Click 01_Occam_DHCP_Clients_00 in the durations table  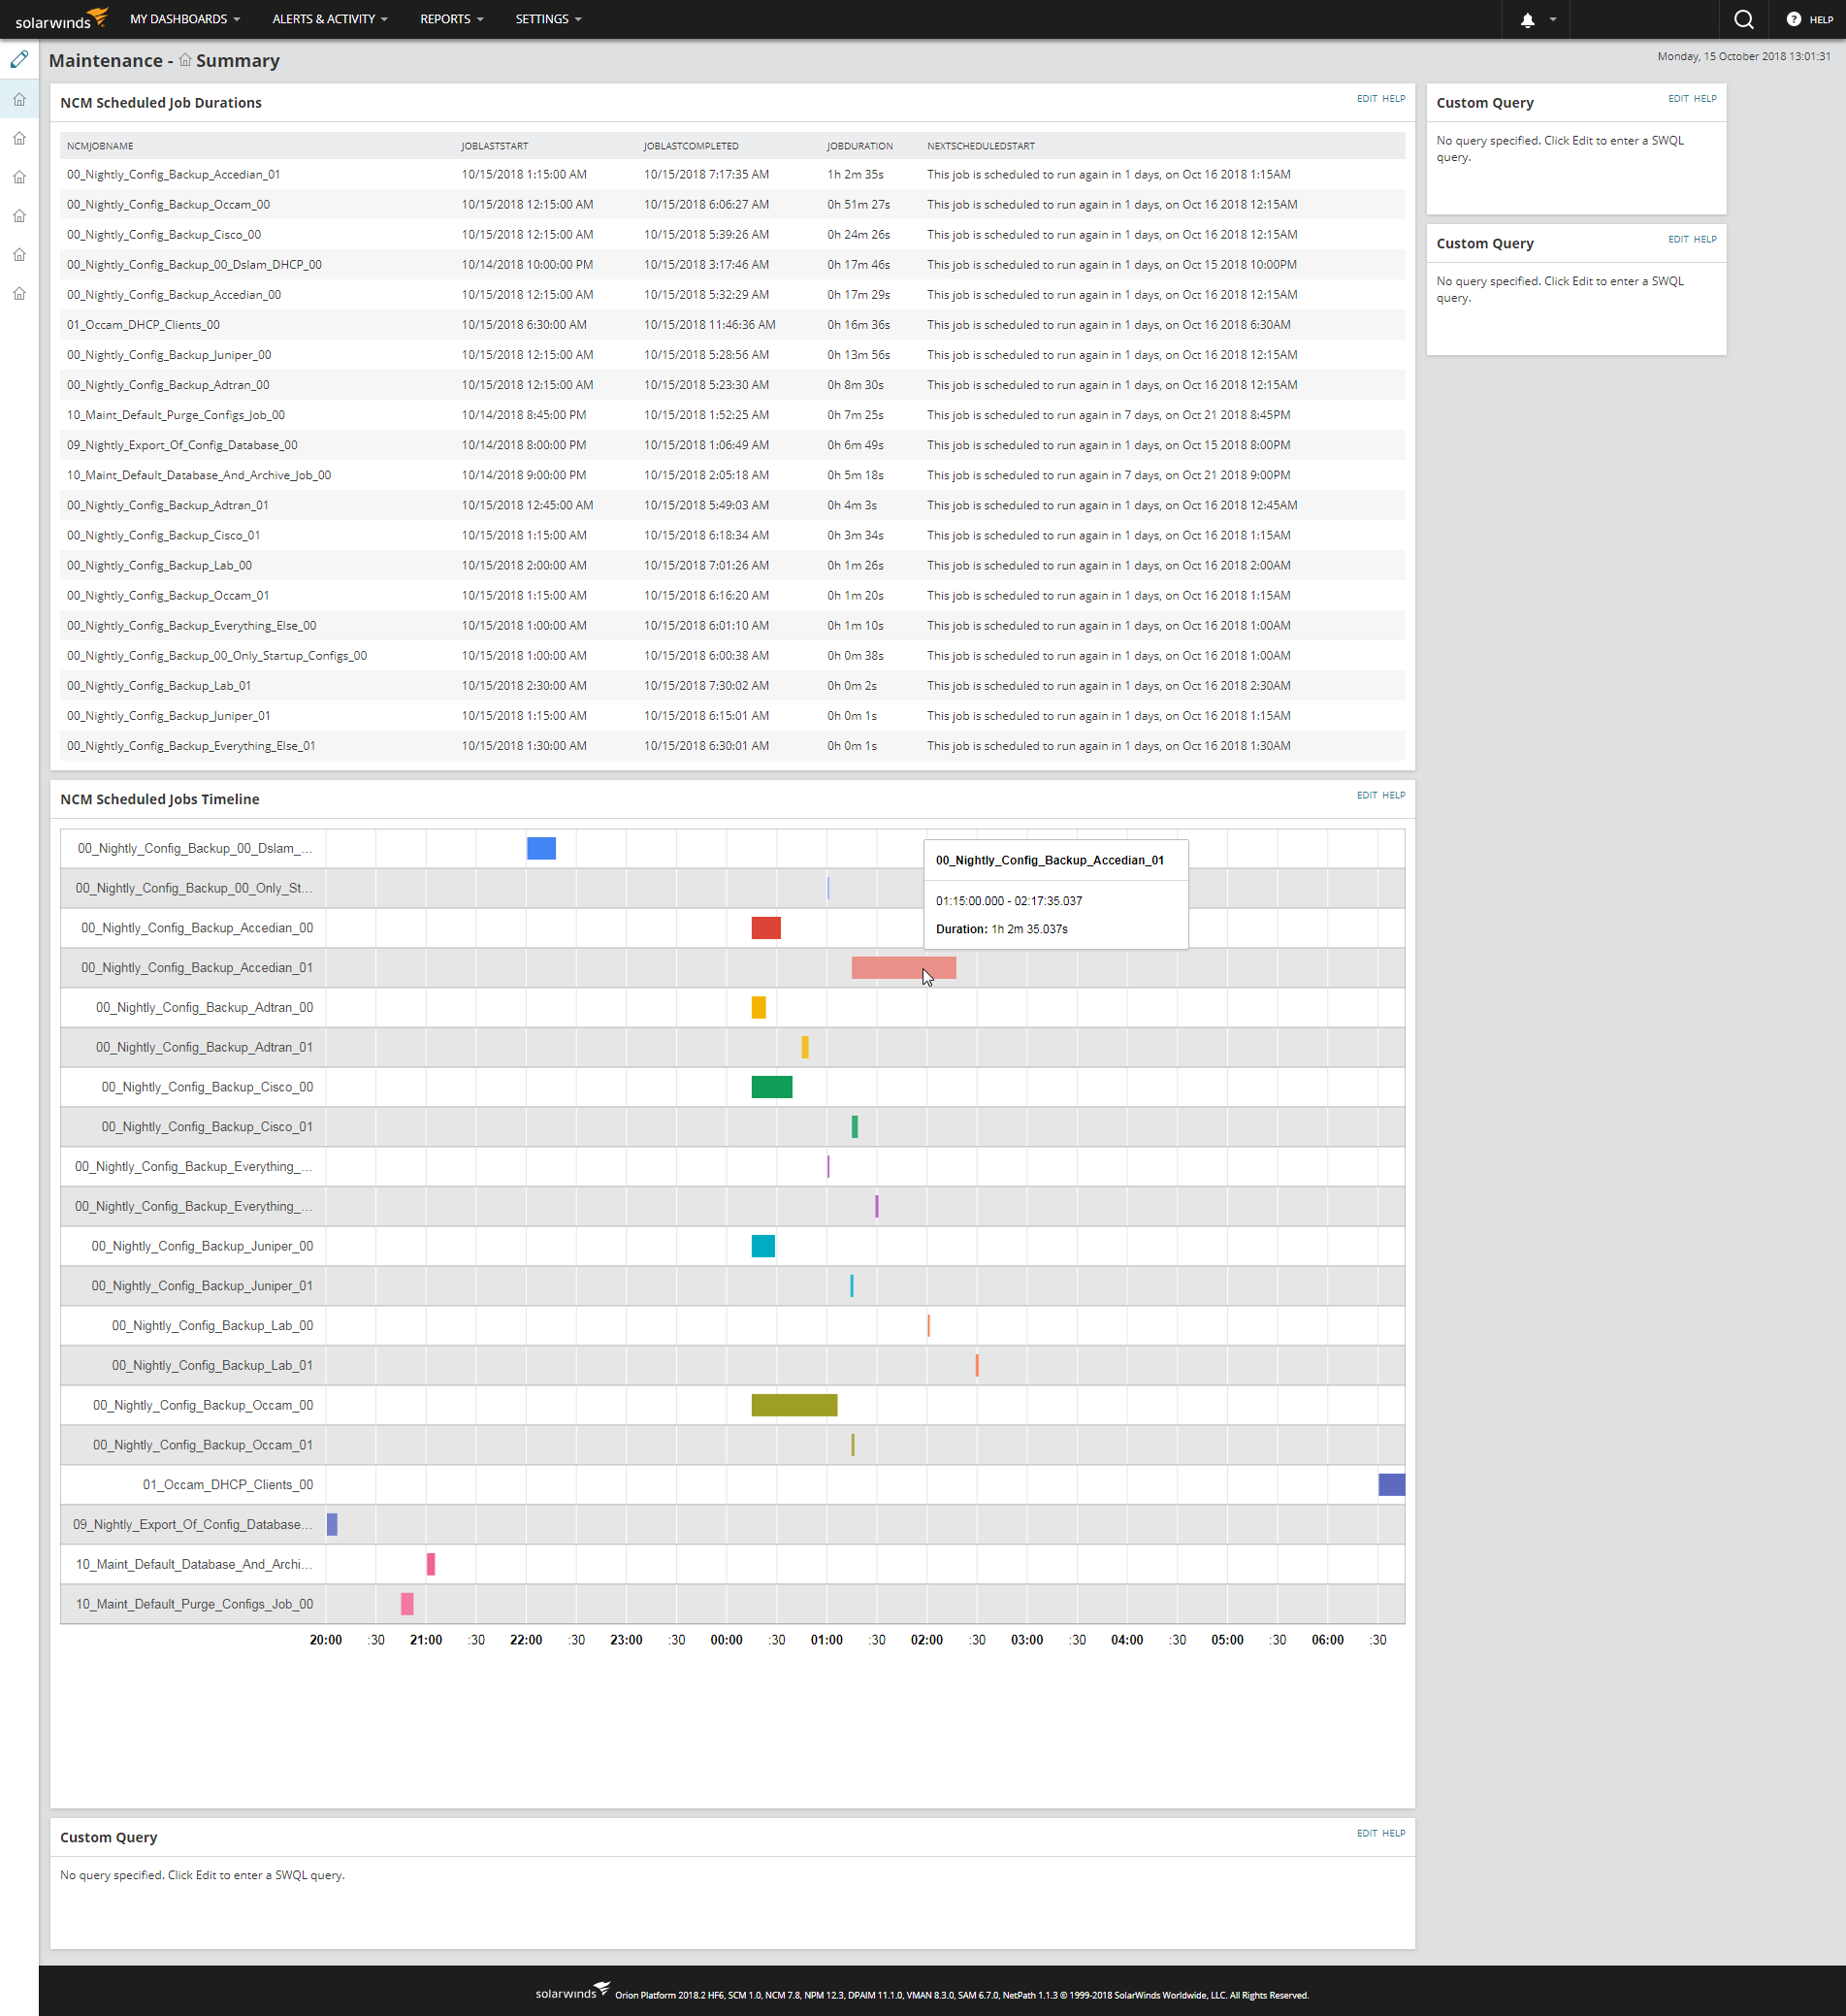pos(143,325)
